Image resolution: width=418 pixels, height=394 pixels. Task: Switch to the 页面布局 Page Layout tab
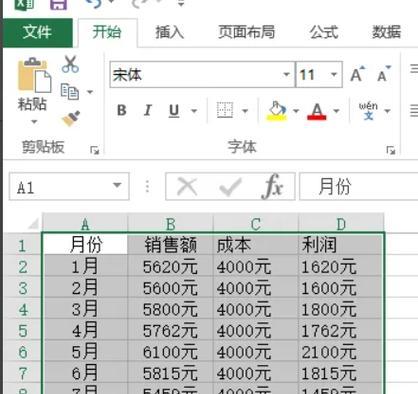(x=247, y=32)
